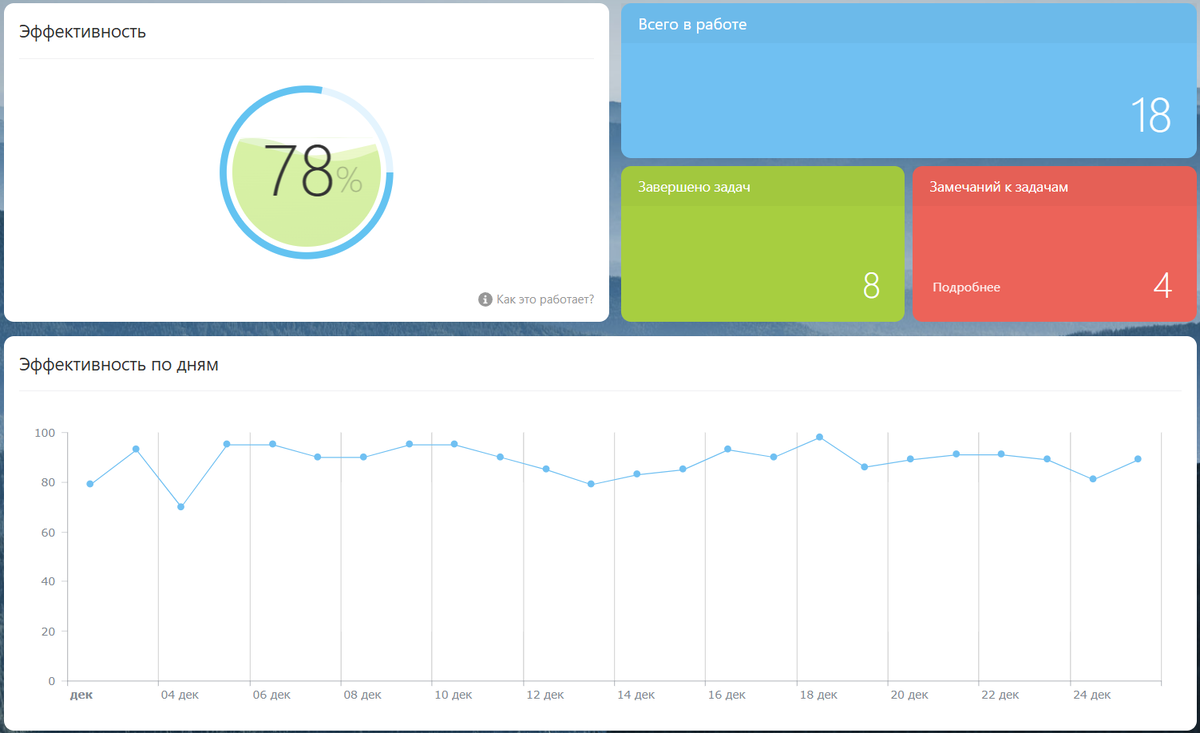
Task: Click the value 8 in the green card
Action: pyautogui.click(x=871, y=286)
